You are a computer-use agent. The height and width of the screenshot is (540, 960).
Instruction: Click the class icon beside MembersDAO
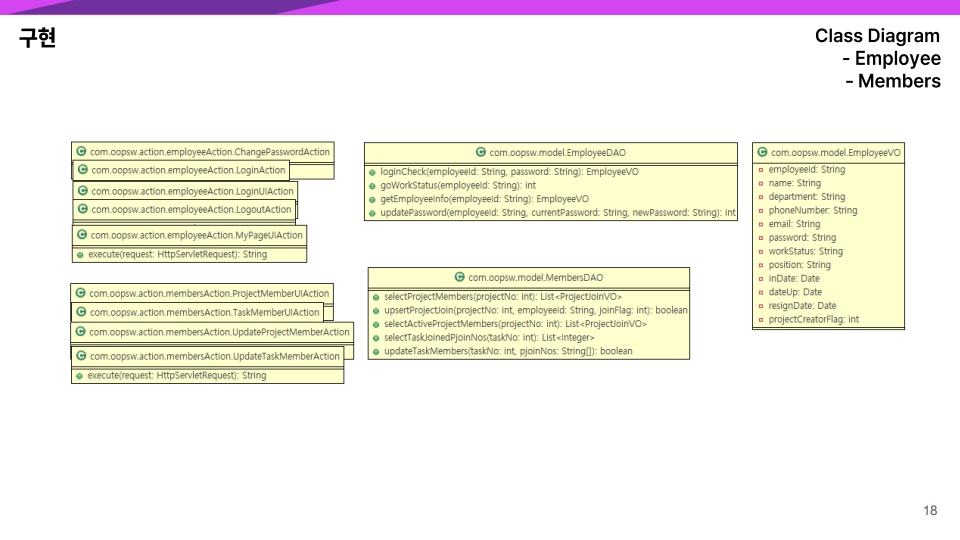(460, 277)
